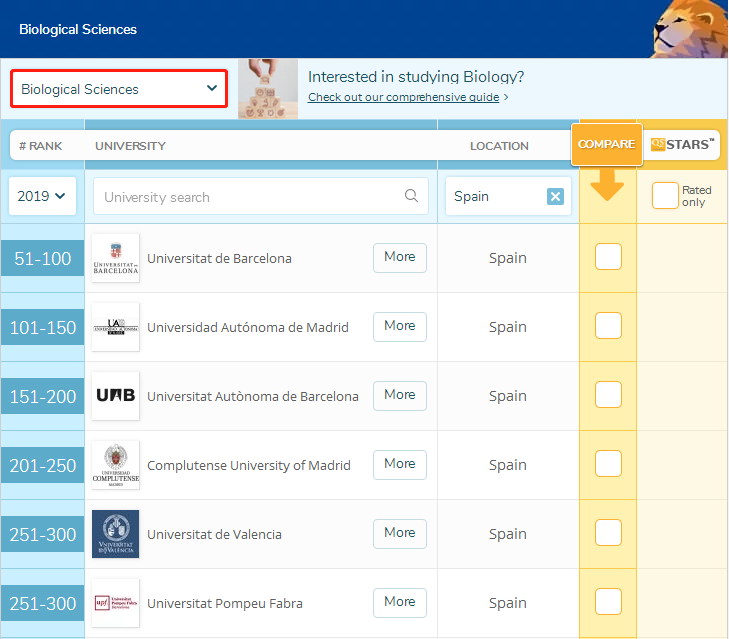The width and height of the screenshot is (729, 639).
Task: Click the QS STARS header tab
Action: tap(682, 145)
